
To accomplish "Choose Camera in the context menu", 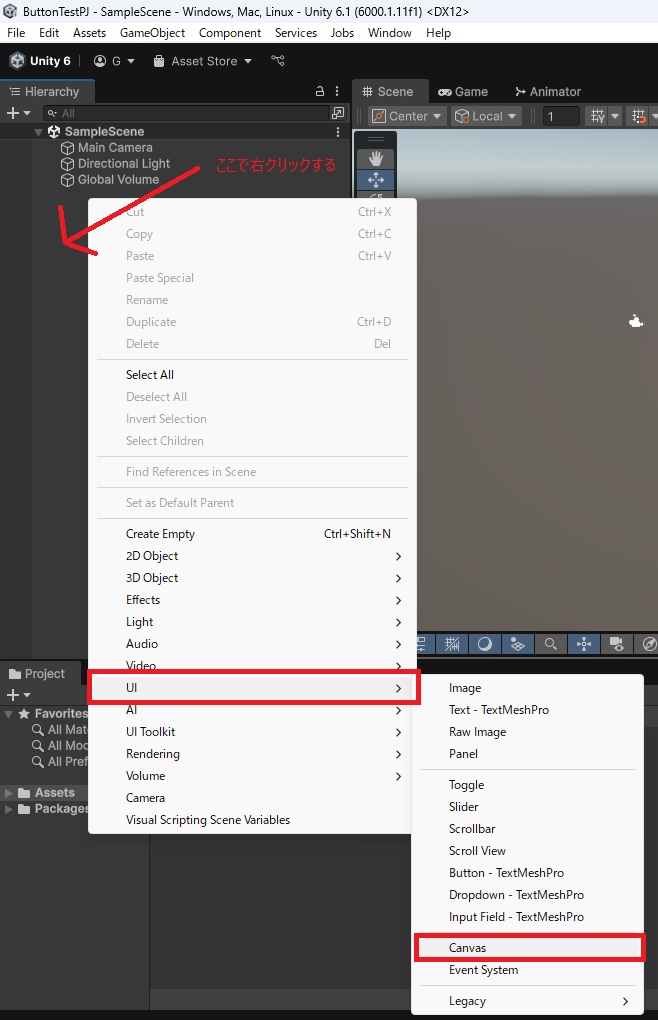I will [252, 798].
